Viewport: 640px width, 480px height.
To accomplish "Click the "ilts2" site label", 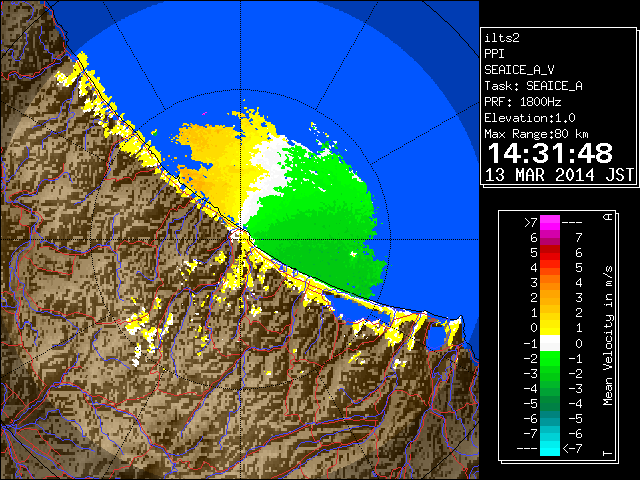I will [x=502, y=38].
